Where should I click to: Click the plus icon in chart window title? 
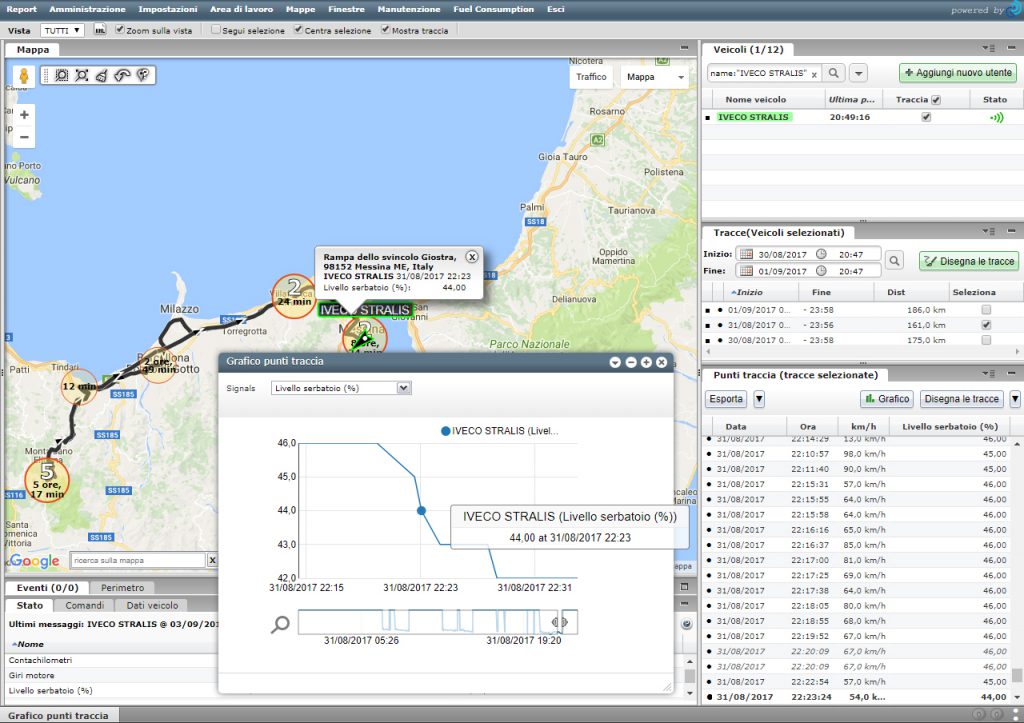pos(646,362)
